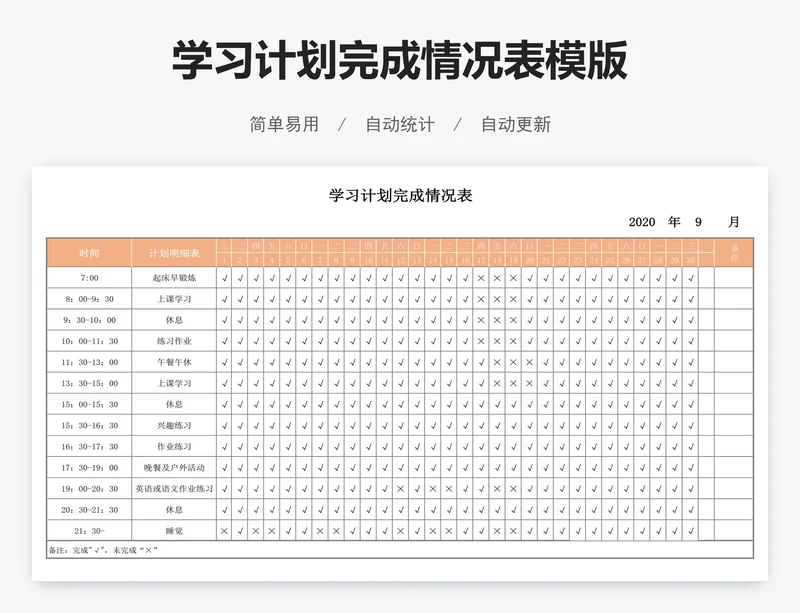Click the 作业练习 plan cell

pos(174,447)
